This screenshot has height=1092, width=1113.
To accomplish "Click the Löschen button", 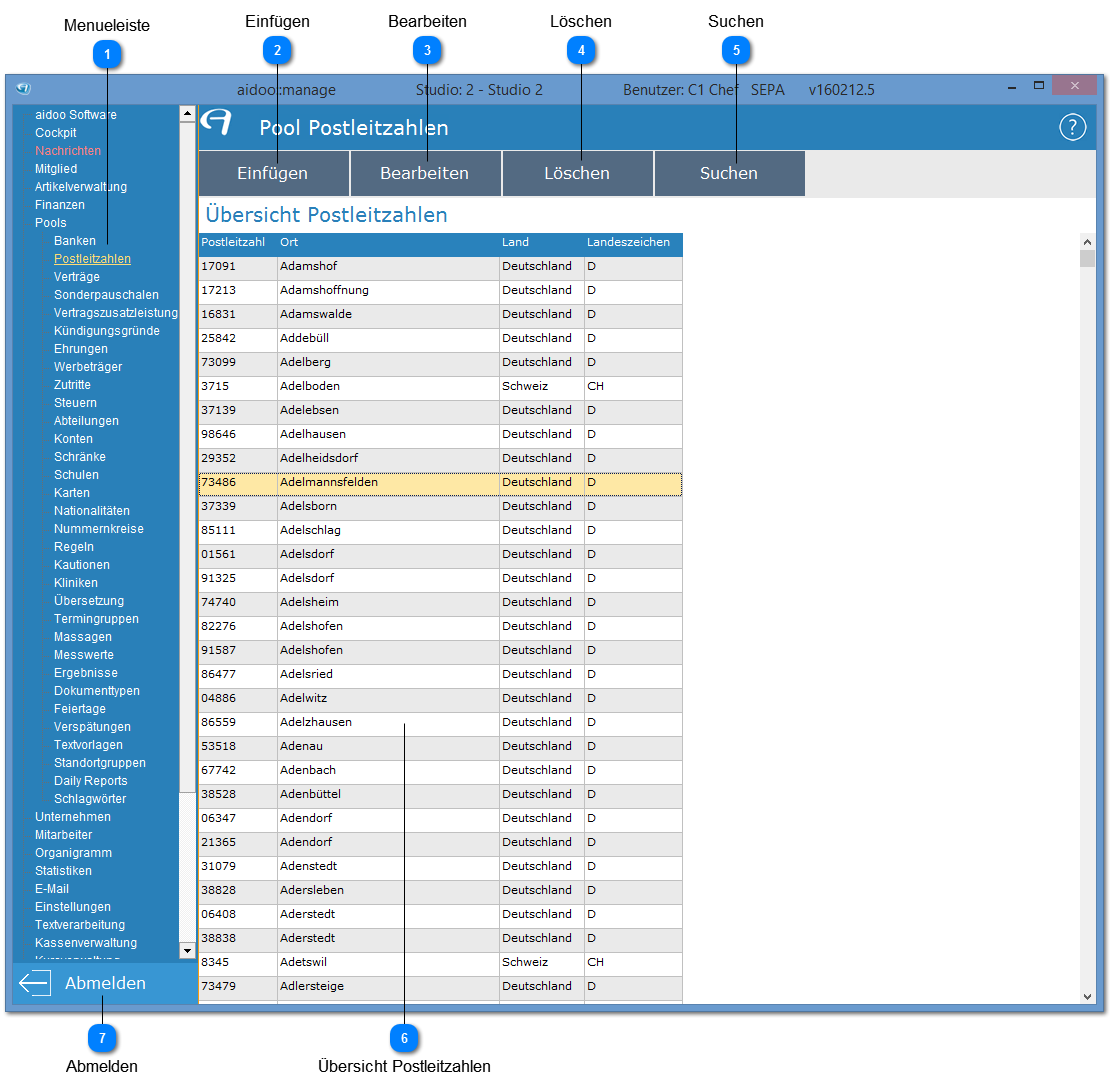I will tap(577, 173).
